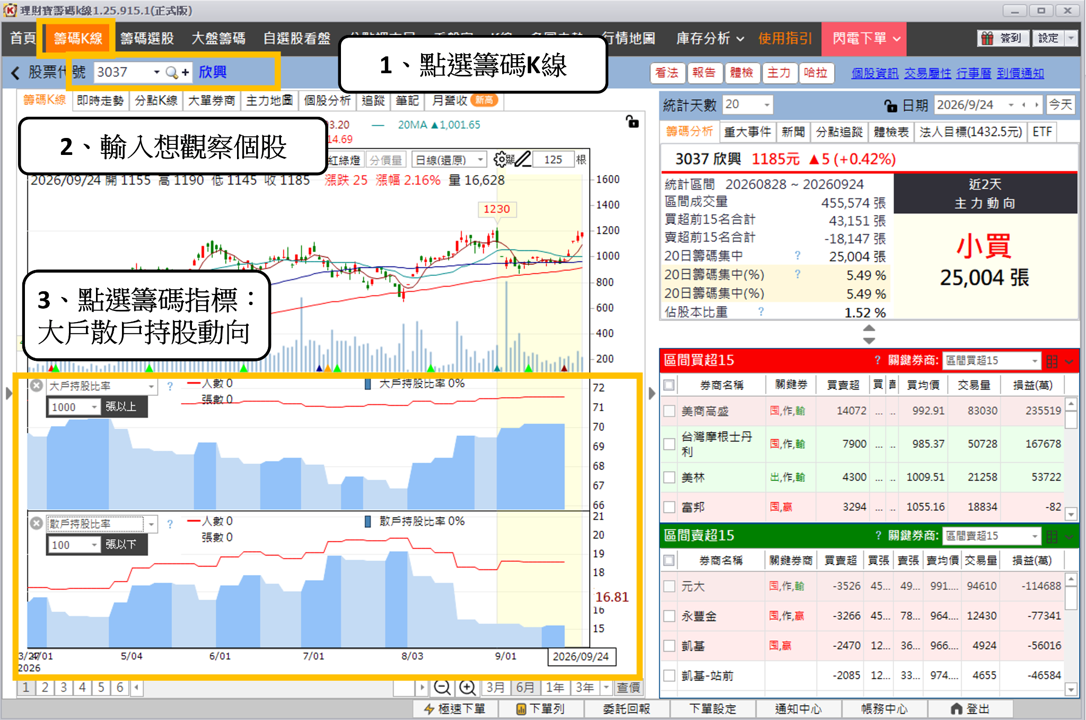
Task: Click the help icon in 區間賣超15 header
Action: pyautogui.click(x=878, y=535)
